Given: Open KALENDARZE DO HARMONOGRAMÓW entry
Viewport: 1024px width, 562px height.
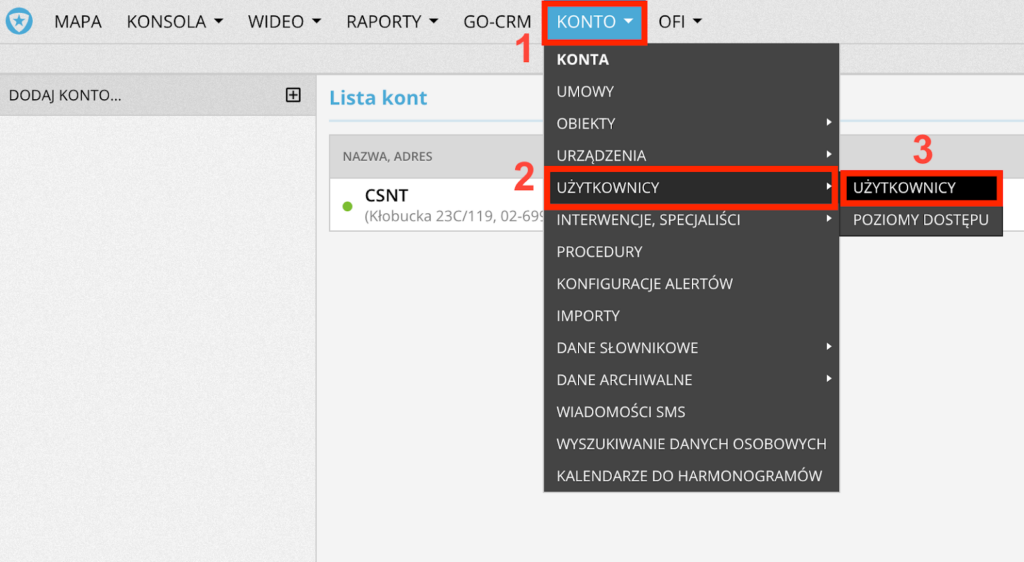Looking at the screenshot, I should [x=689, y=476].
